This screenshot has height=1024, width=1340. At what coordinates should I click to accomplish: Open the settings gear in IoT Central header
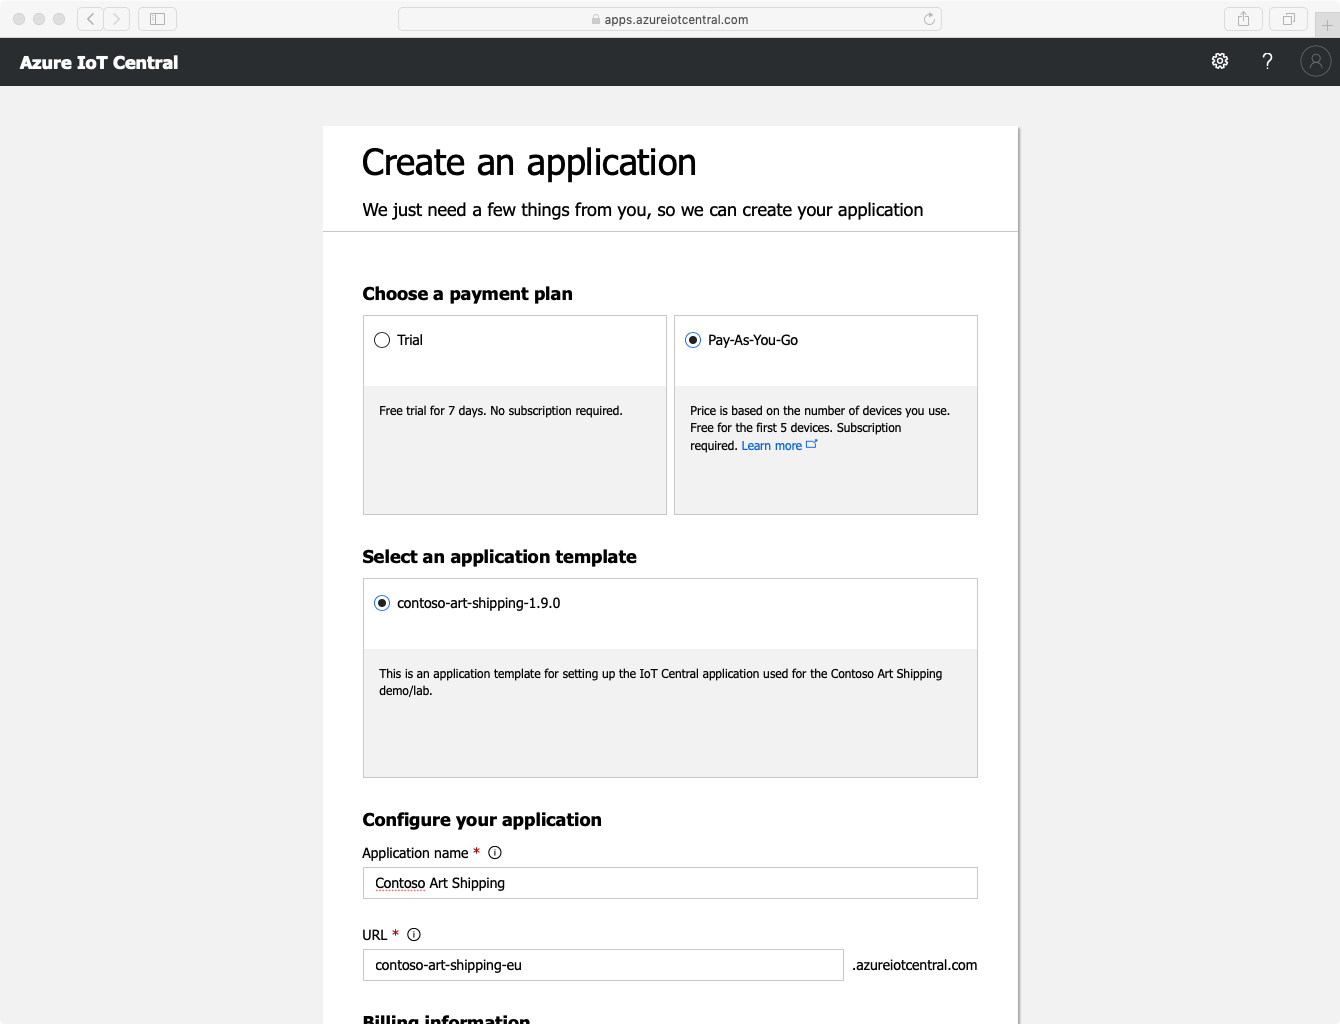pyautogui.click(x=1220, y=61)
